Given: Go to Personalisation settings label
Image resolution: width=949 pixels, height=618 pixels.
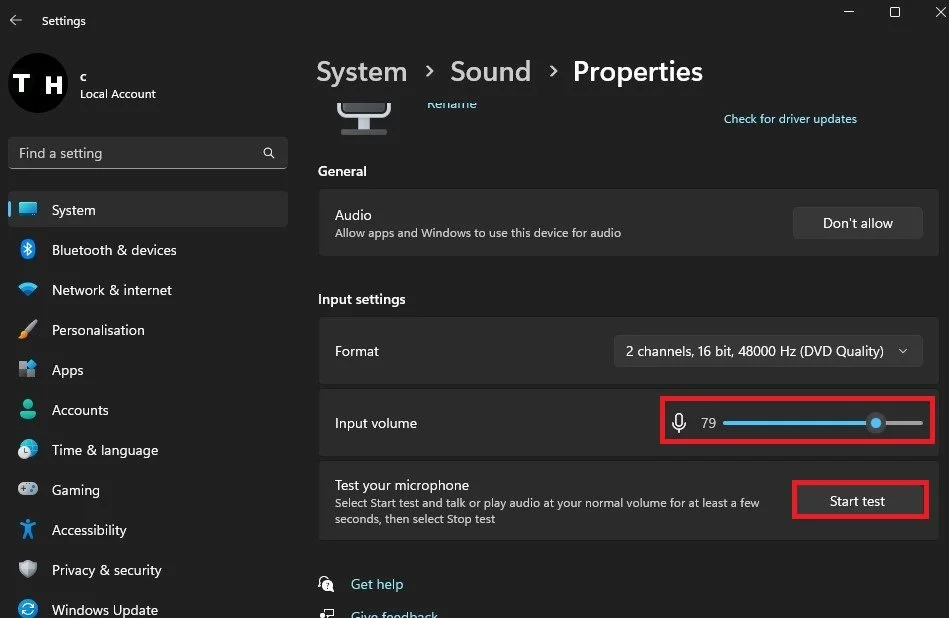Looking at the screenshot, I should [98, 330].
